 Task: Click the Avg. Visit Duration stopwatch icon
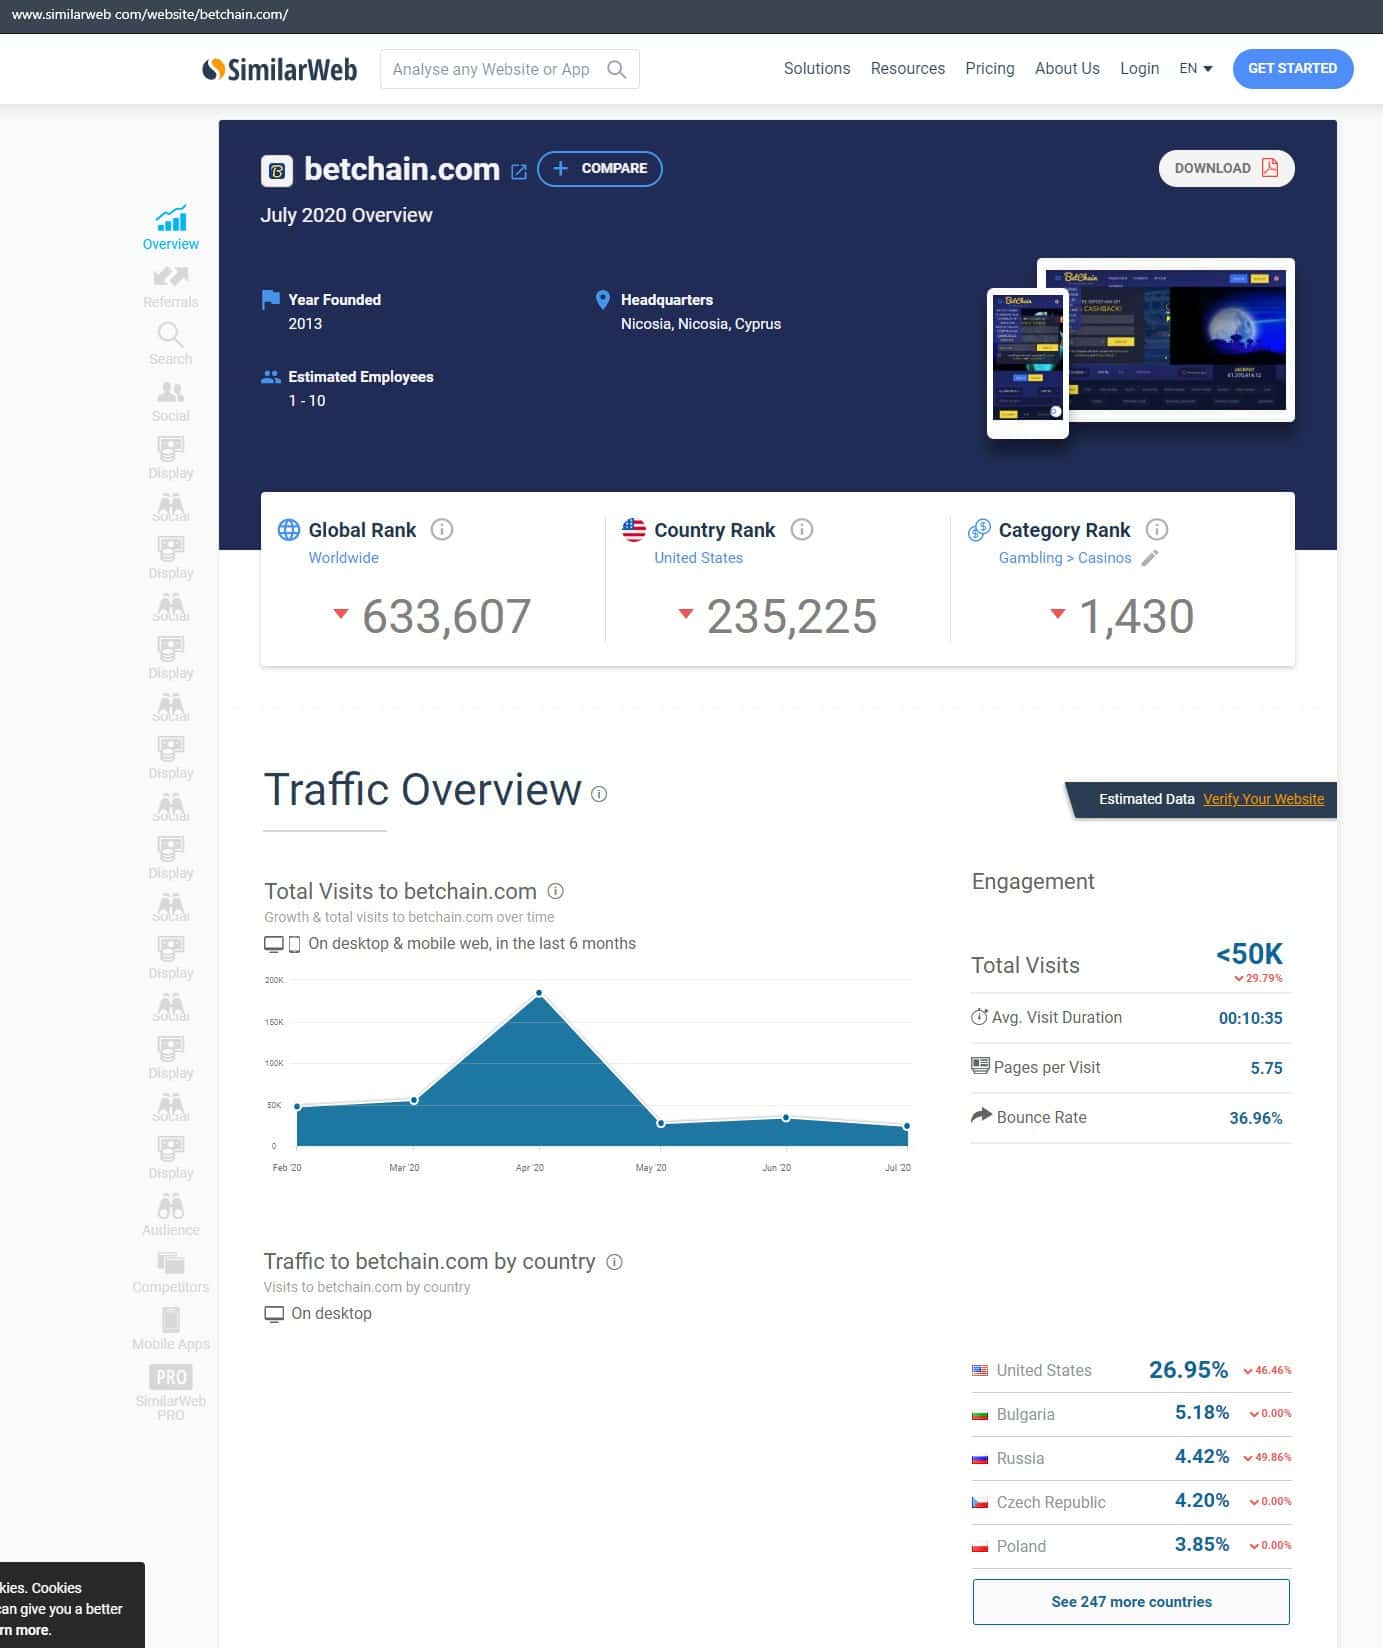click(979, 1017)
